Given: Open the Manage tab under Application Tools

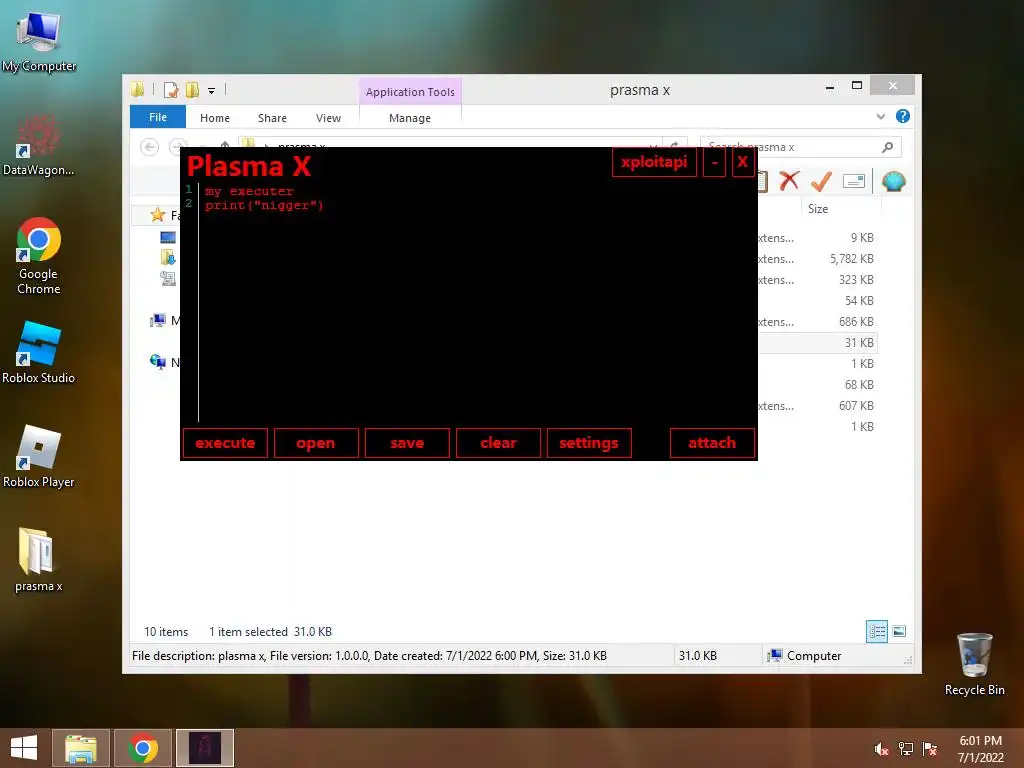Looking at the screenshot, I should [410, 118].
